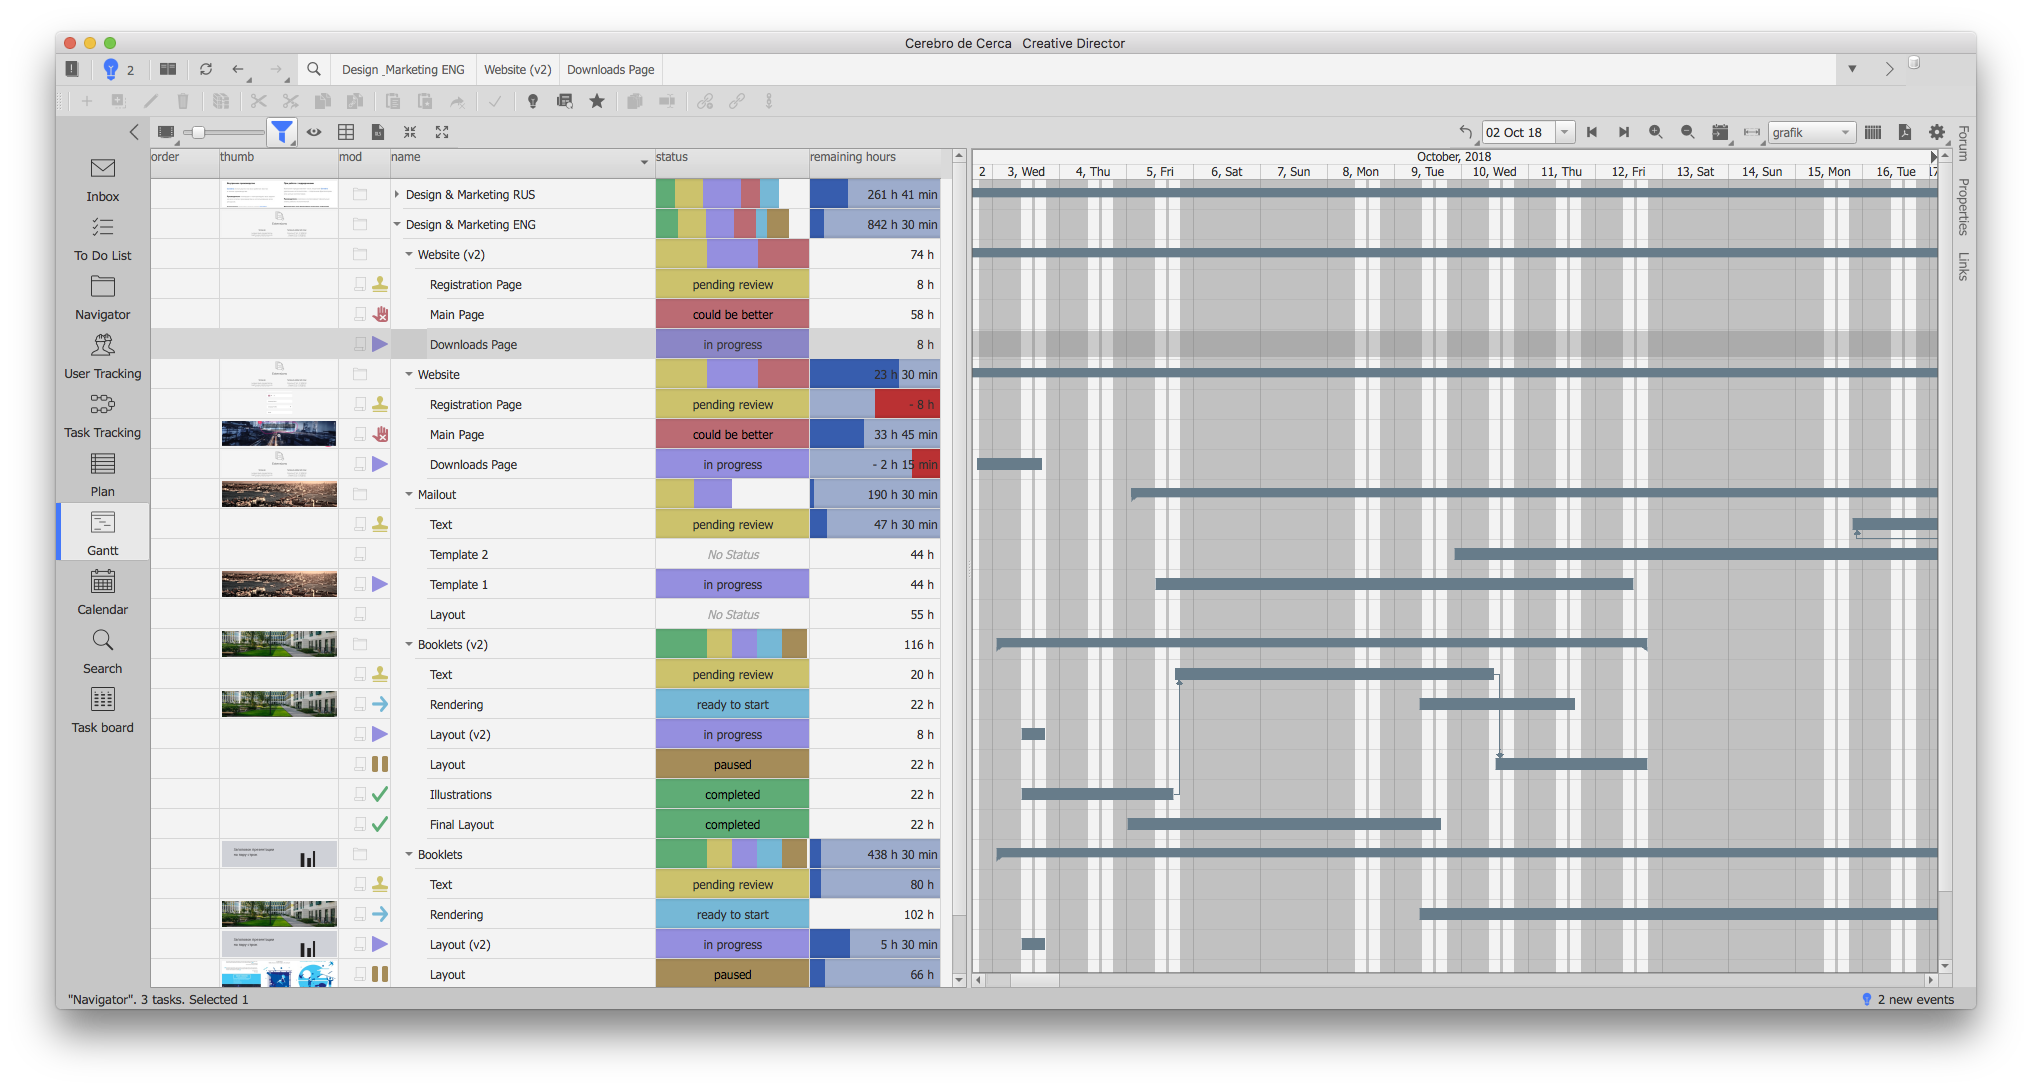
Task: Click the blue filter funnel icon
Action: pos(282,132)
